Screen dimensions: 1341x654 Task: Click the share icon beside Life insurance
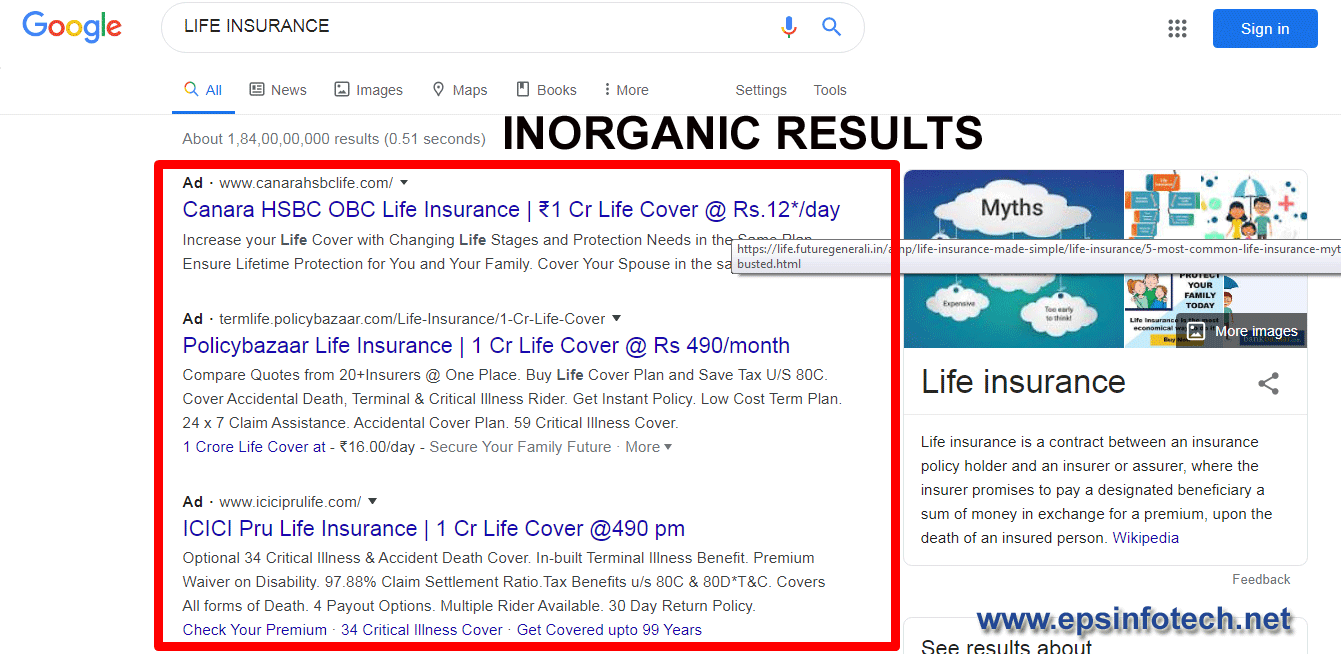[1268, 383]
